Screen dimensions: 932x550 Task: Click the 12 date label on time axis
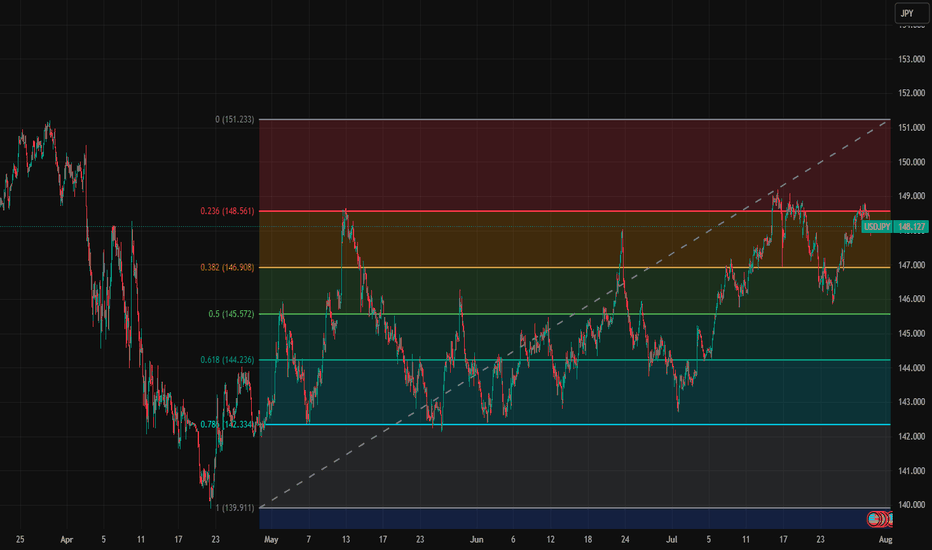tap(550, 539)
